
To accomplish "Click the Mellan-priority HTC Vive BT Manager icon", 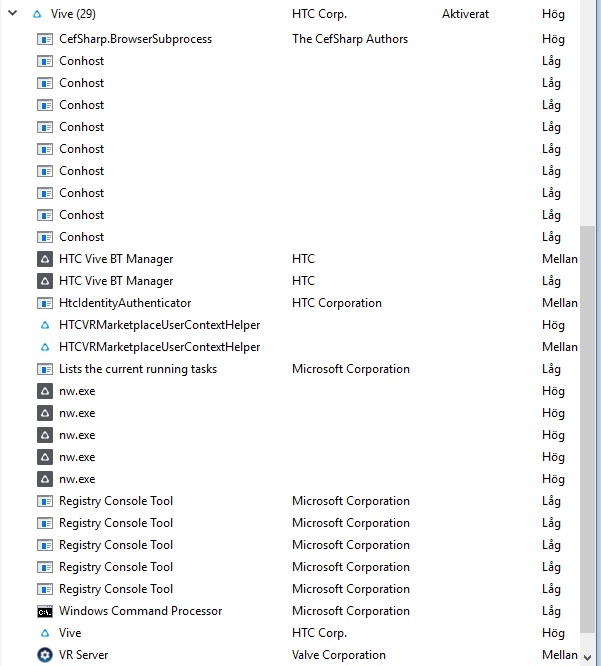I will (45, 259).
